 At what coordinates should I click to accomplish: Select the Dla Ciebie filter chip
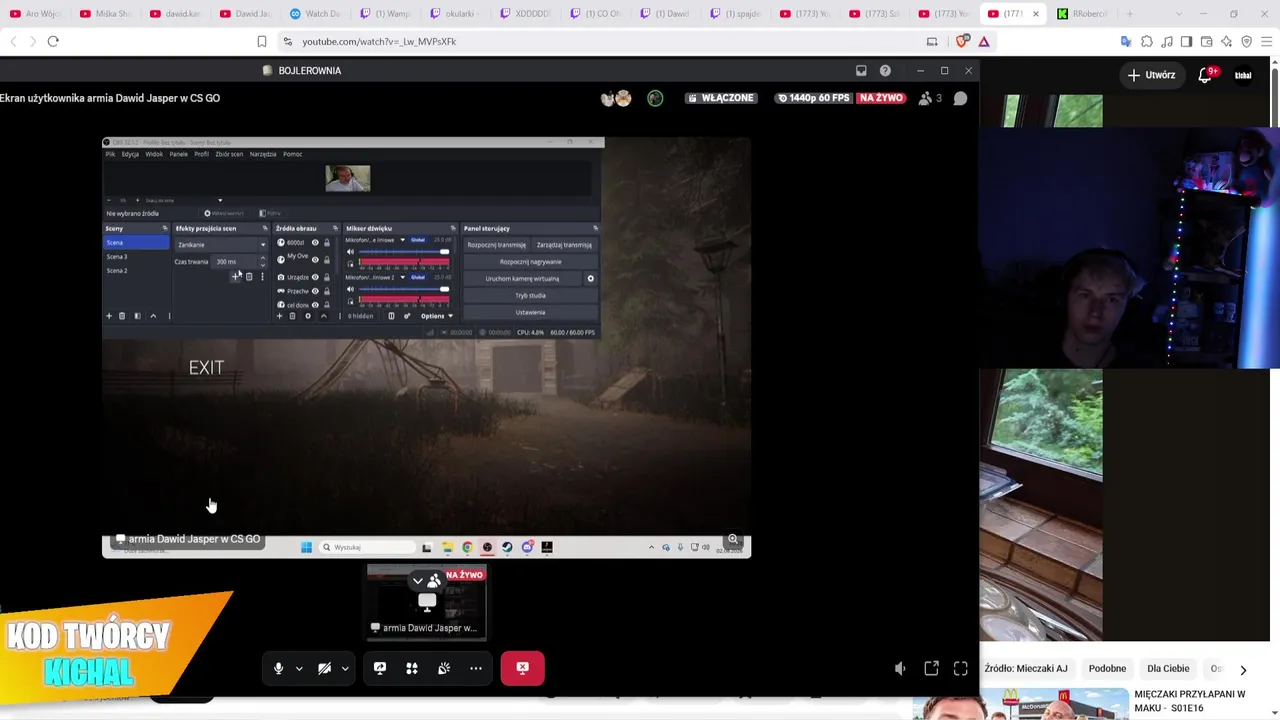[1168, 669]
